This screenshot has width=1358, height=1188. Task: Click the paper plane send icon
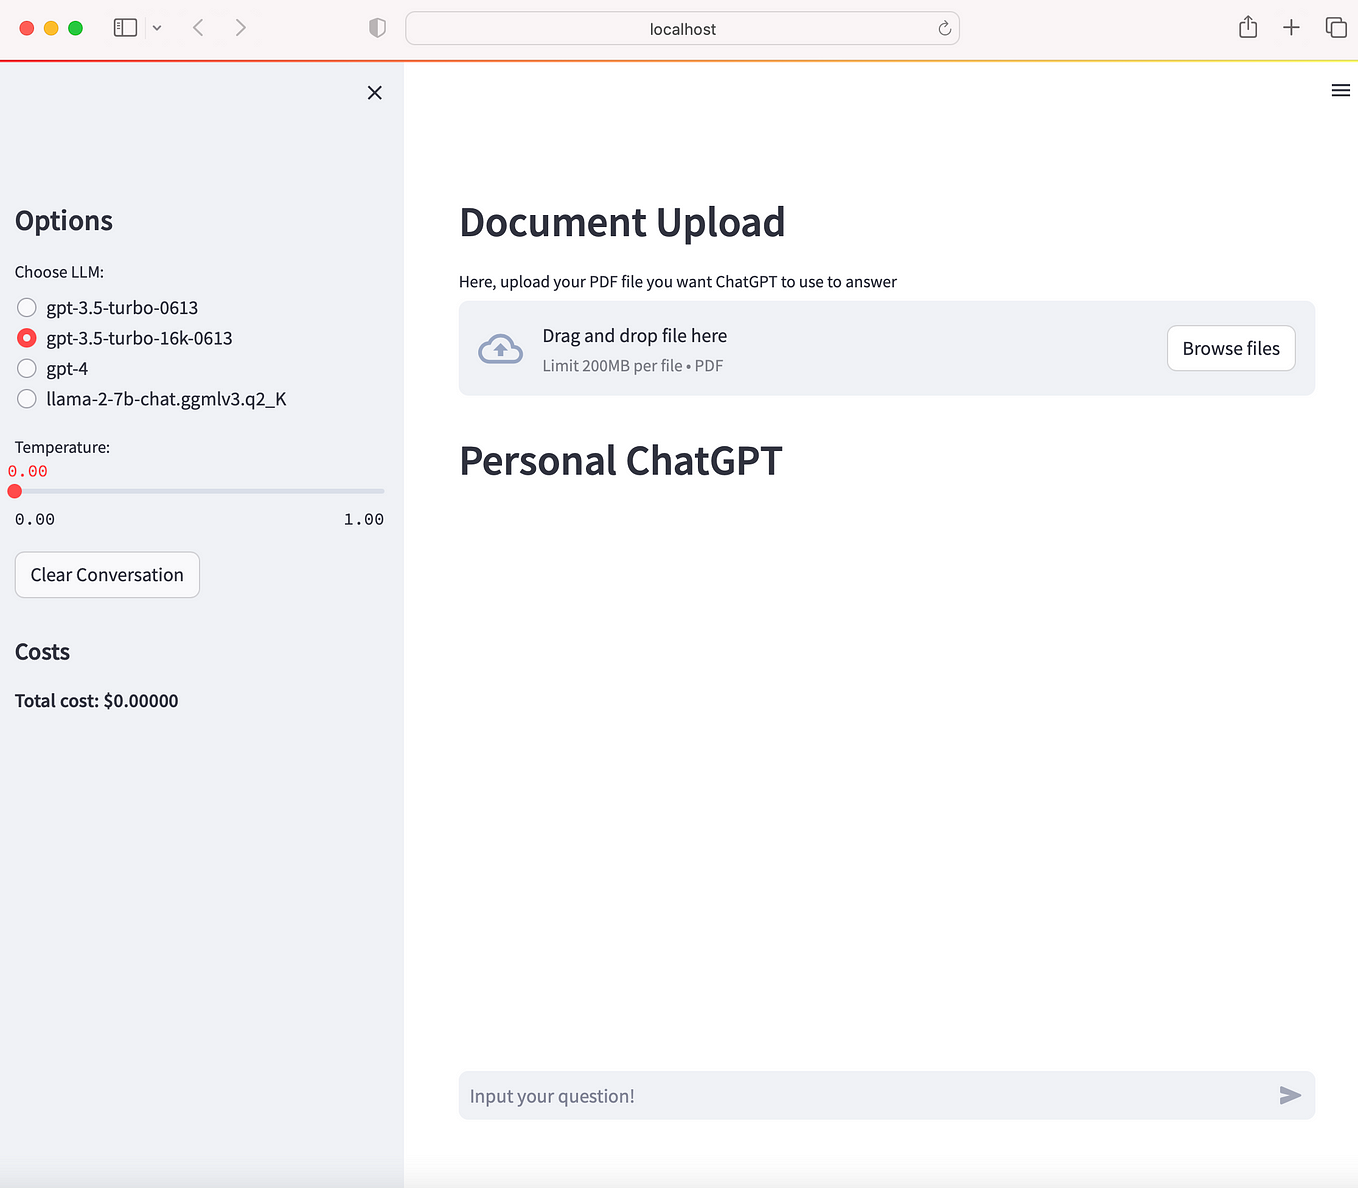tap(1290, 1095)
